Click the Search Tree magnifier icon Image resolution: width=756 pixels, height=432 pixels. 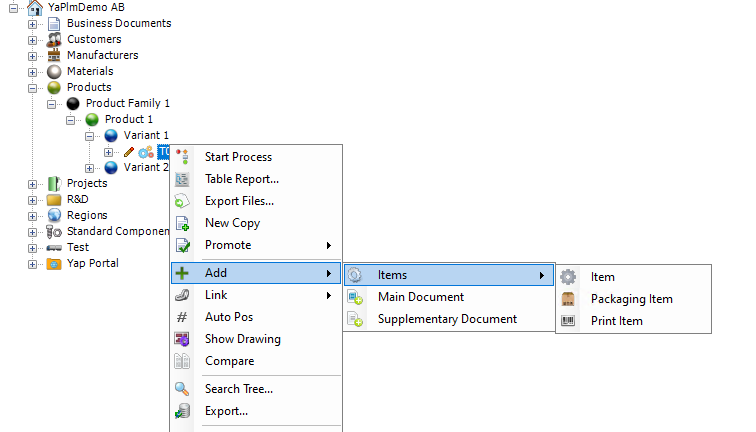(182, 389)
